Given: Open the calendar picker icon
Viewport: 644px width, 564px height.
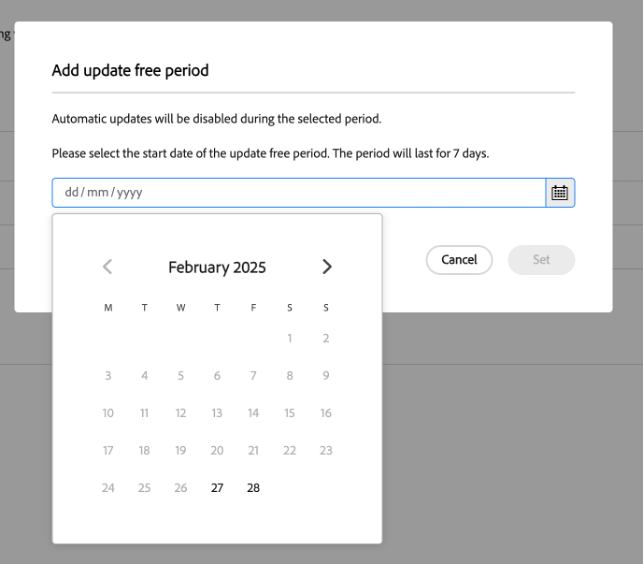Looking at the screenshot, I should (560, 193).
